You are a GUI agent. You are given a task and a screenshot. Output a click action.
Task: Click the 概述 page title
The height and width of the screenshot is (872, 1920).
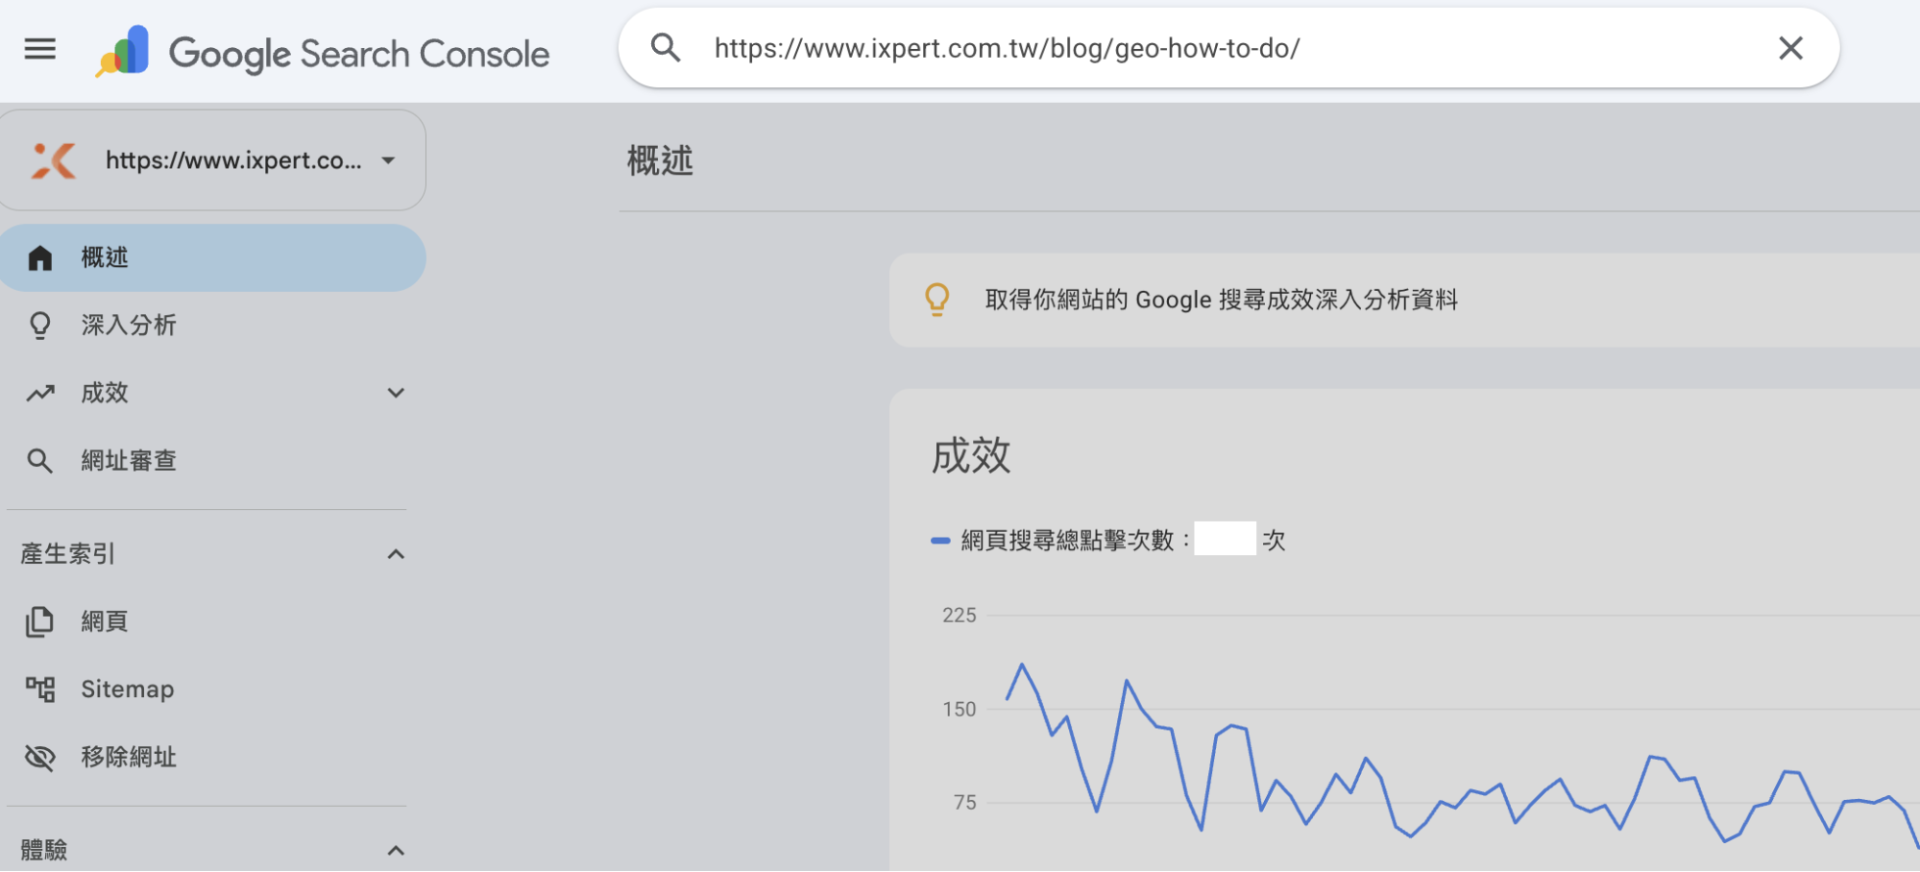pyautogui.click(x=660, y=161)
